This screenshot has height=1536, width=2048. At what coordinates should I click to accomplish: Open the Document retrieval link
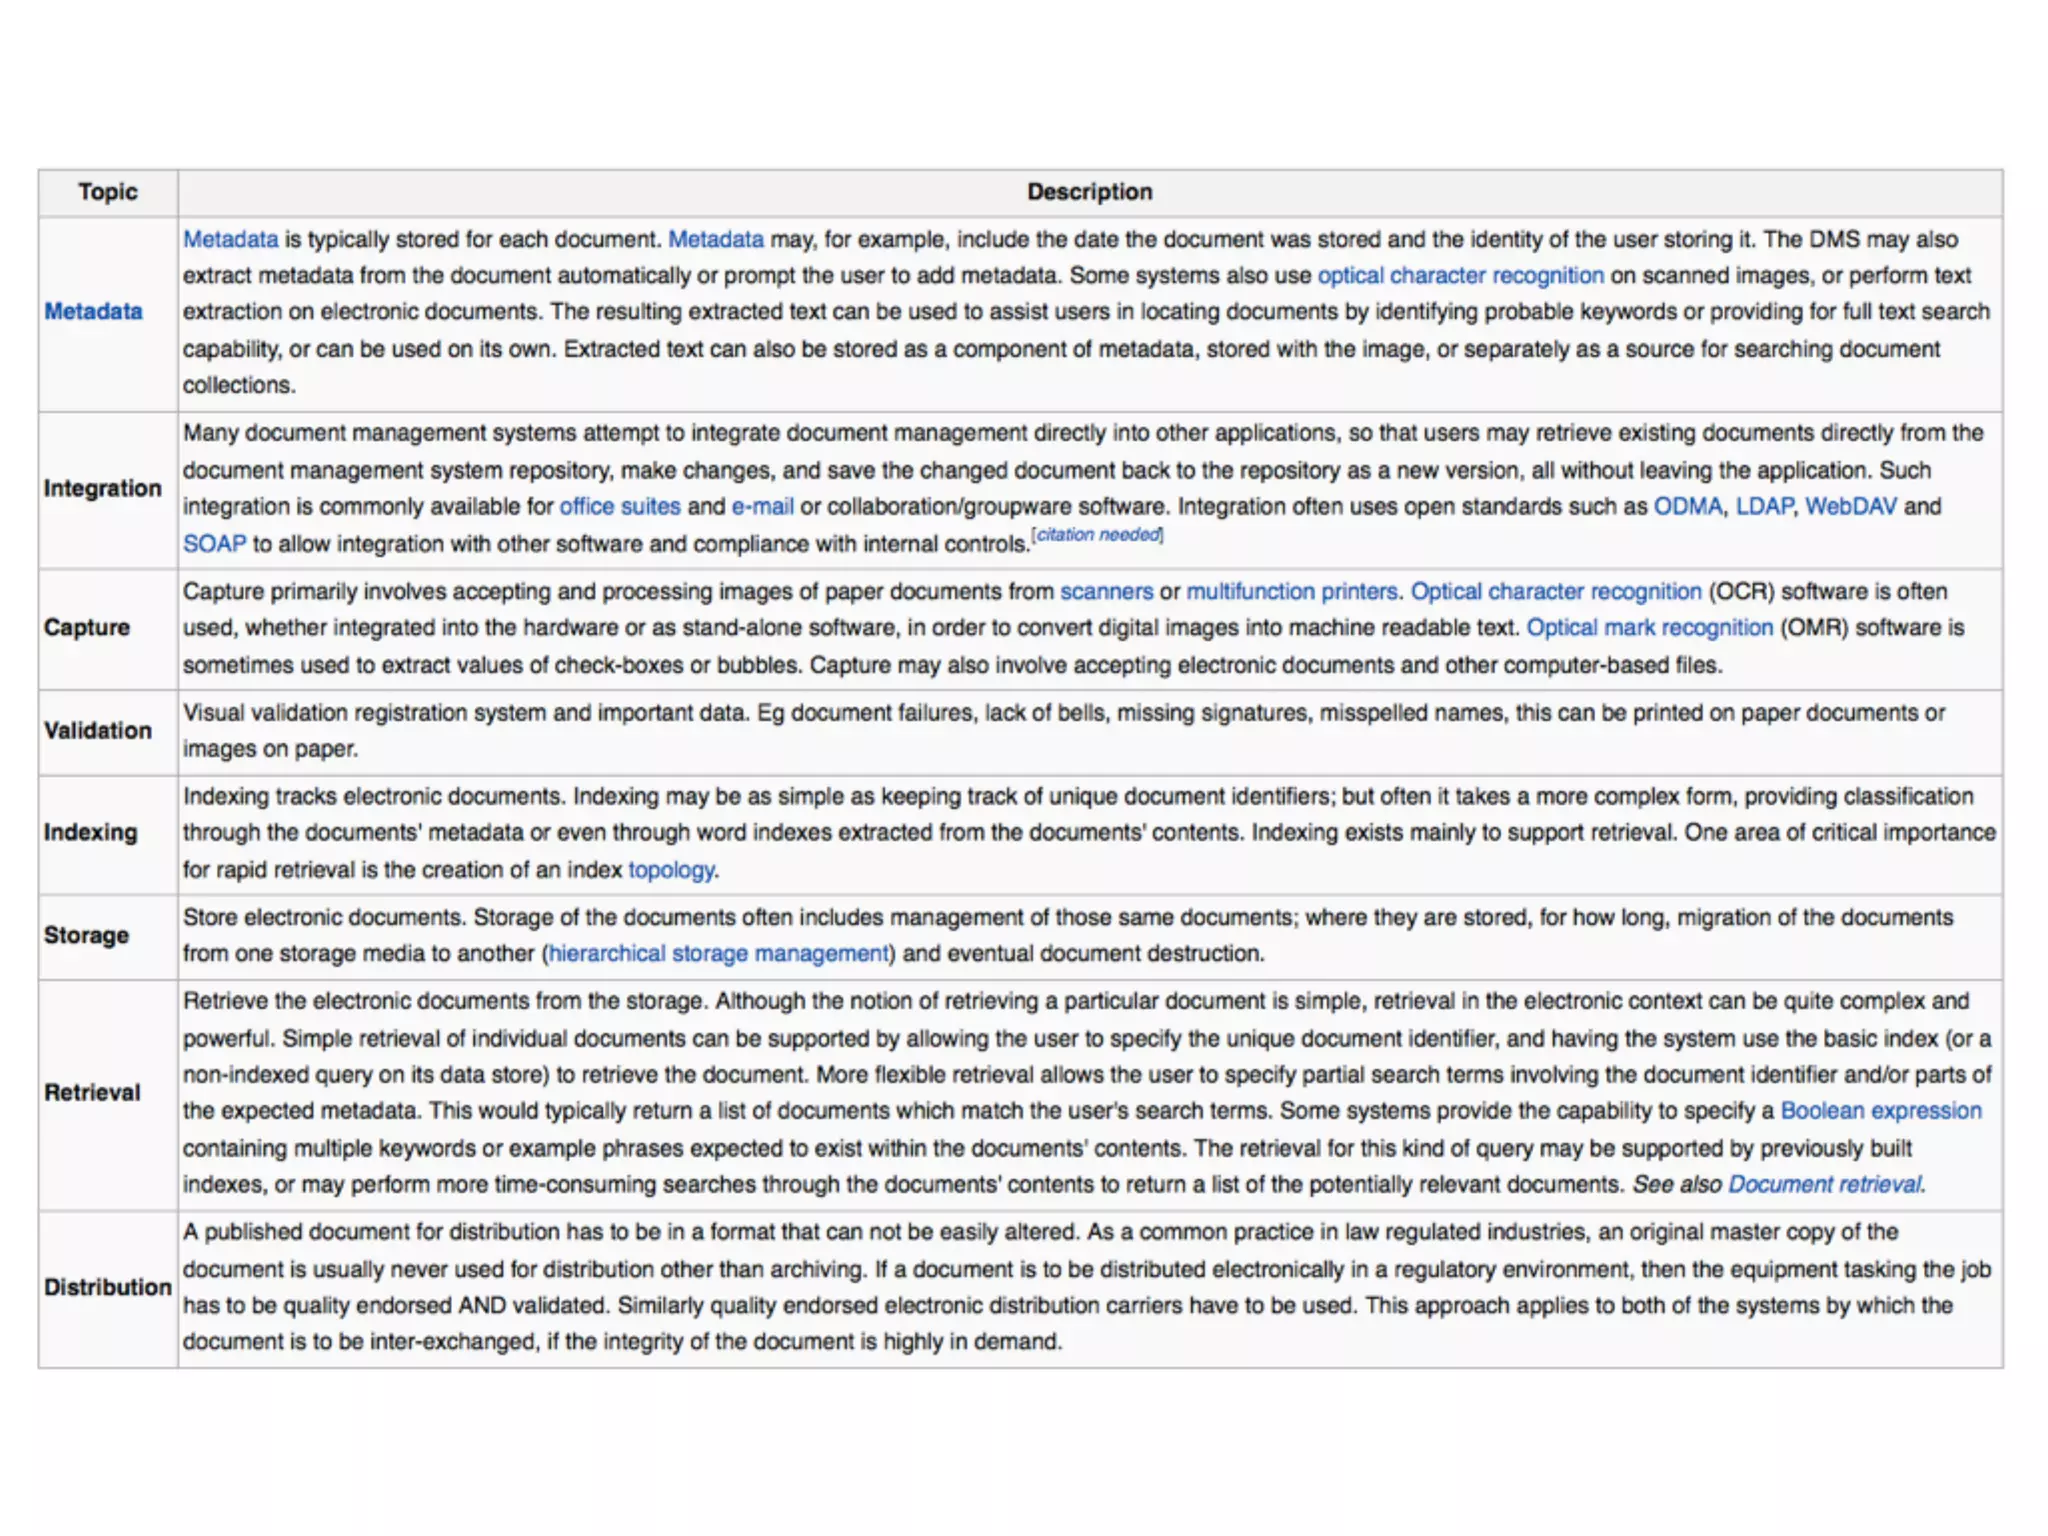pyautogui.click(x=1824, y=1185)
